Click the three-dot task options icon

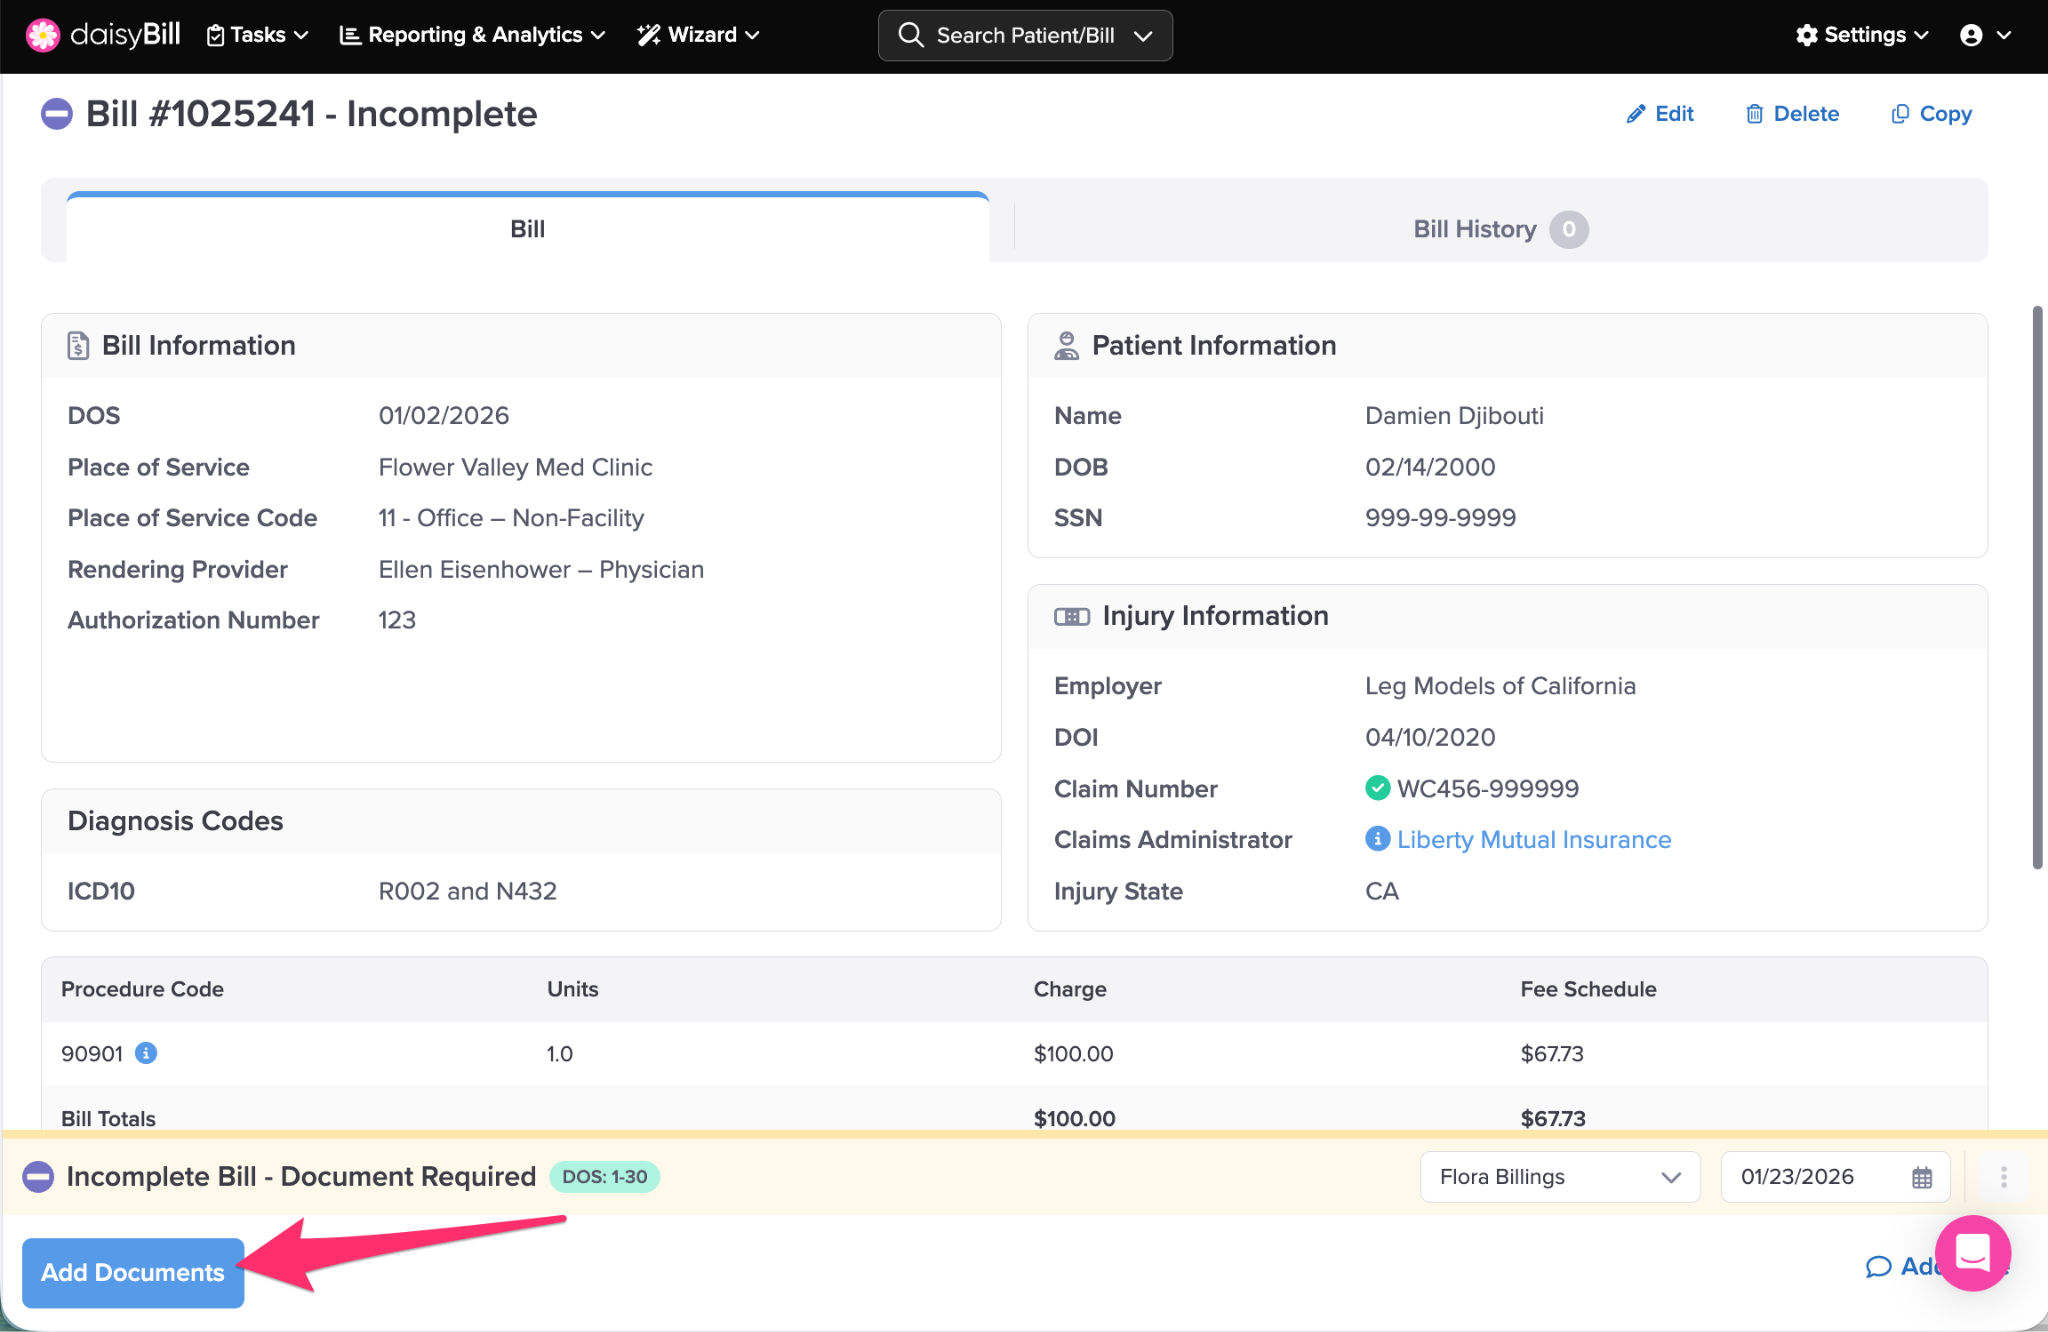[x=2003, y=1177]
